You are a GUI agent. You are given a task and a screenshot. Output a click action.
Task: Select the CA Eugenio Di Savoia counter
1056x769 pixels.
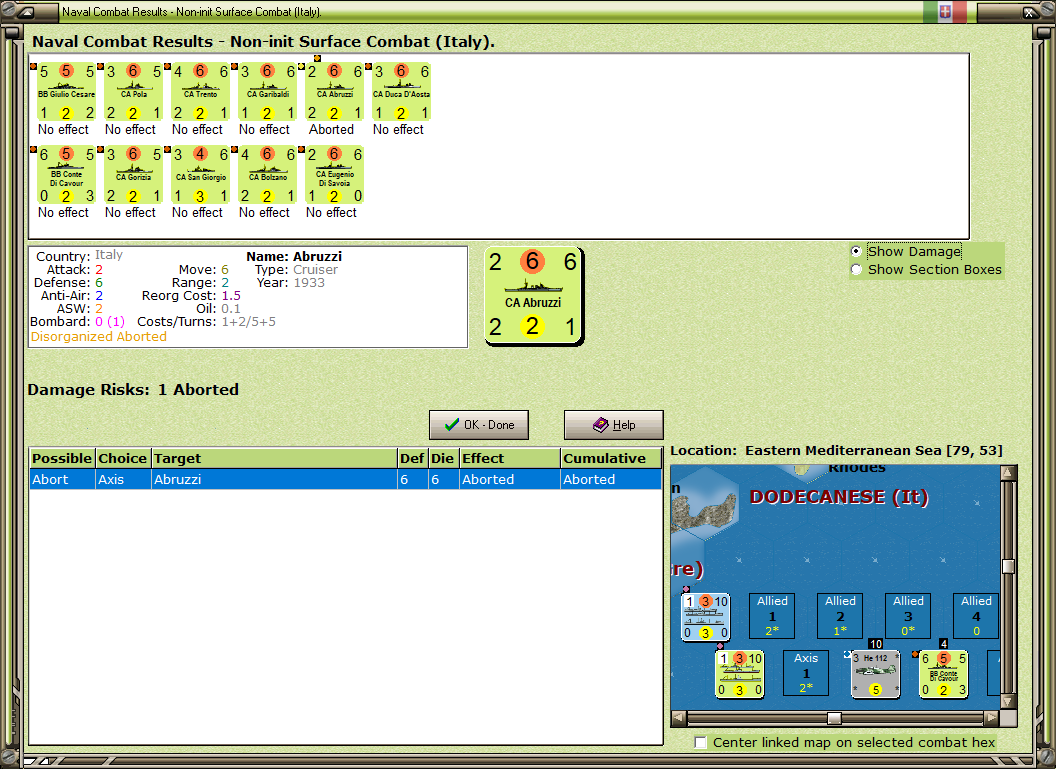pos(334,175)
